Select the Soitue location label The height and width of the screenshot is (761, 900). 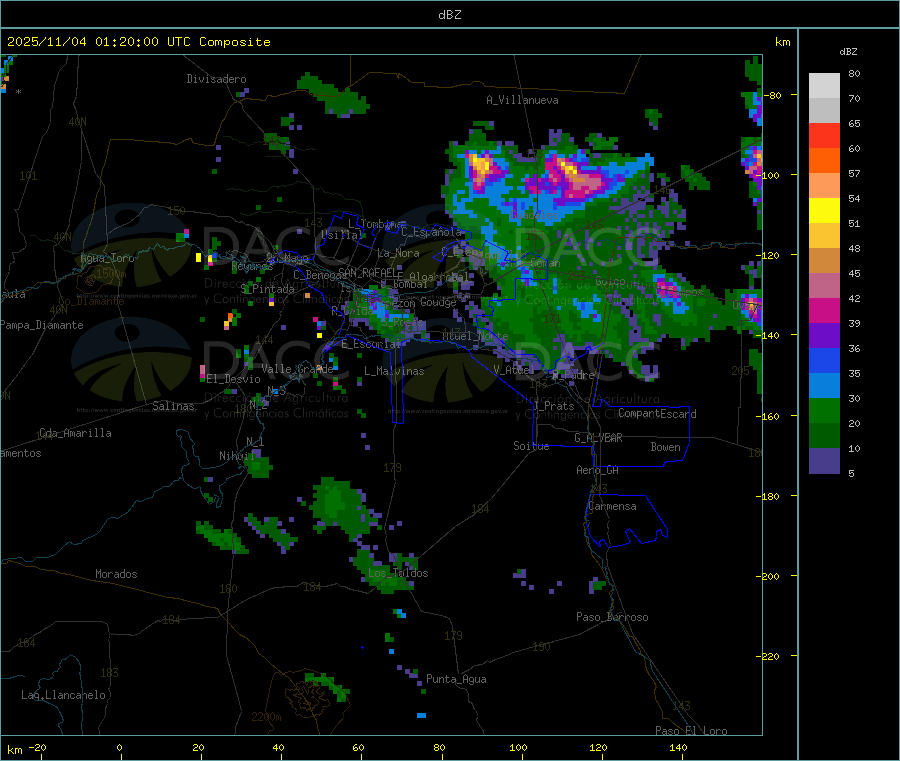click(531, 446)
